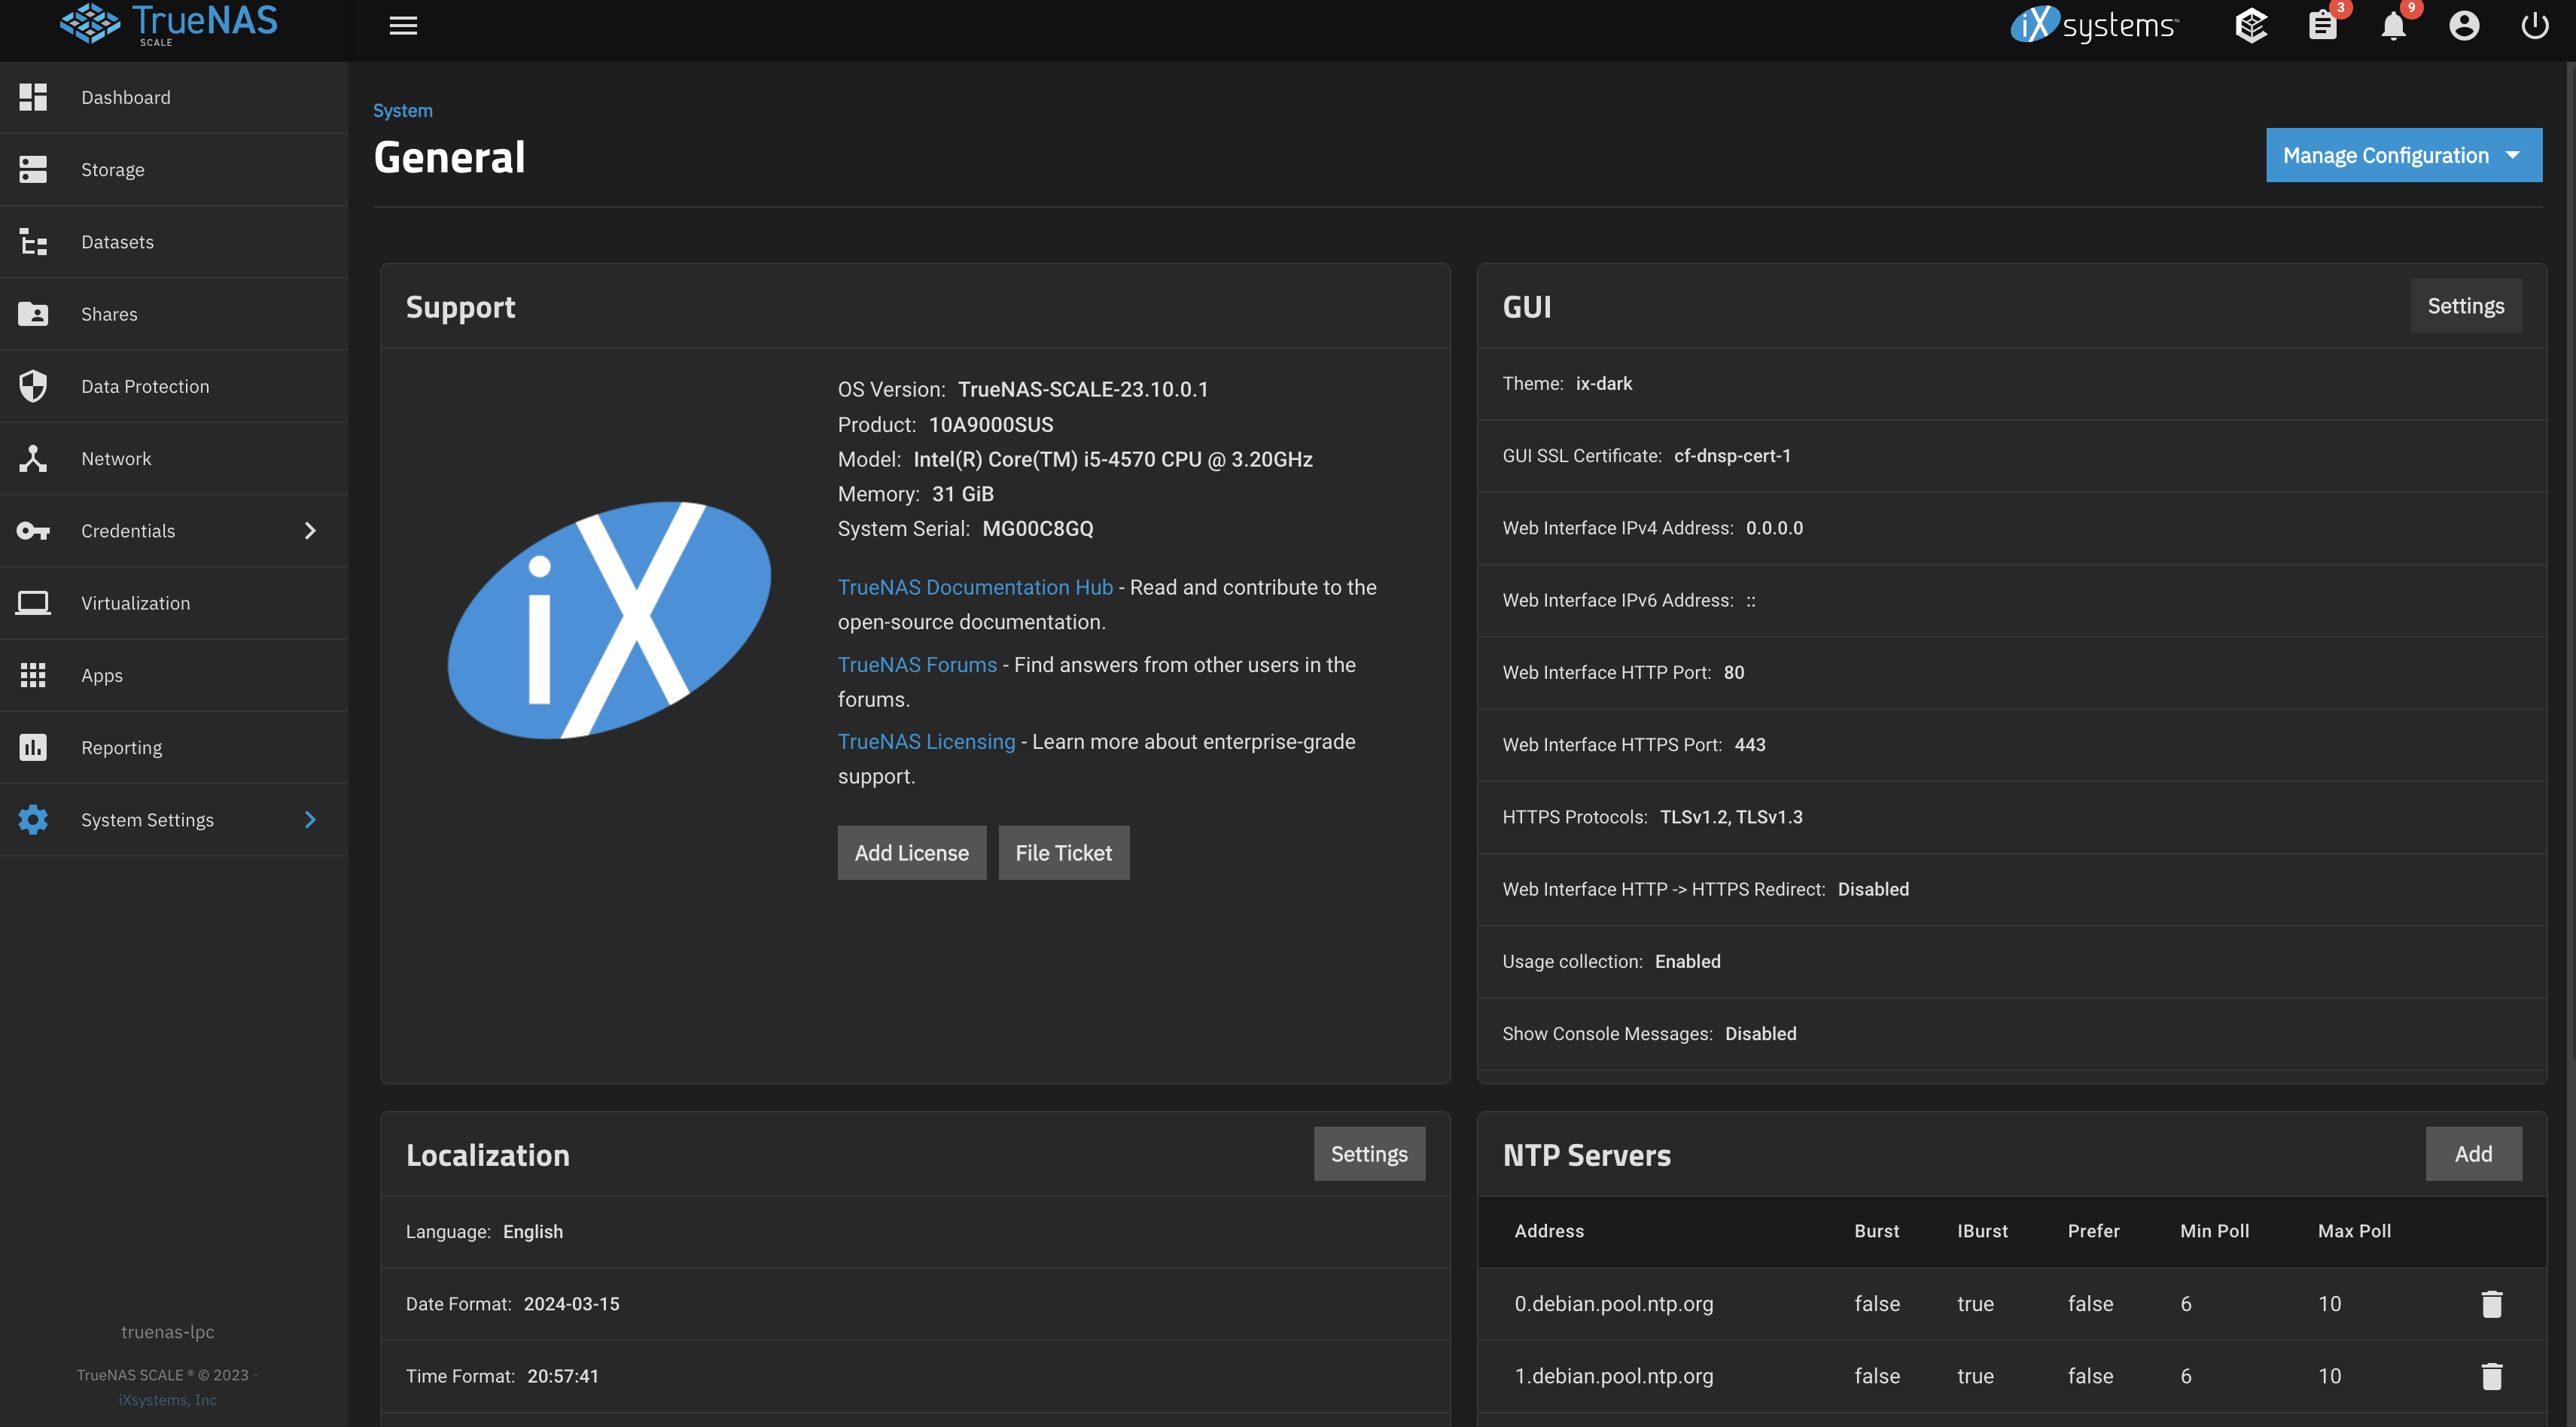
Task: Open alerts bell notifications
Action: pos(2393,26)
